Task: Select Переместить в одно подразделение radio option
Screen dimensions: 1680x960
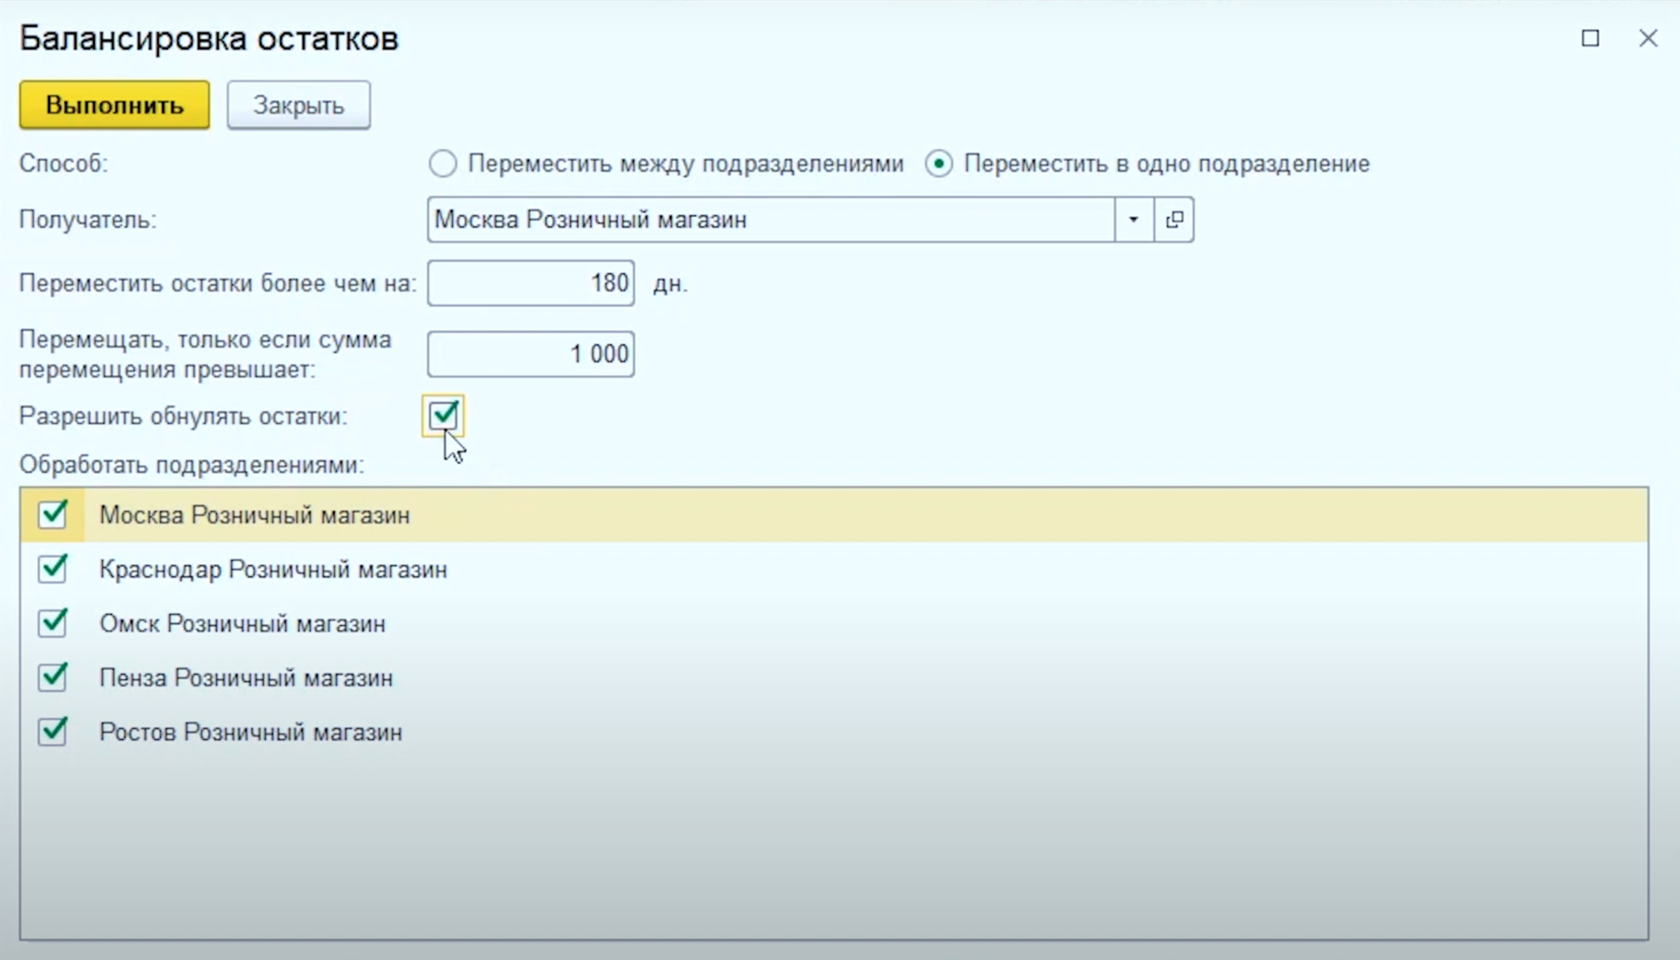Action: 939,163
